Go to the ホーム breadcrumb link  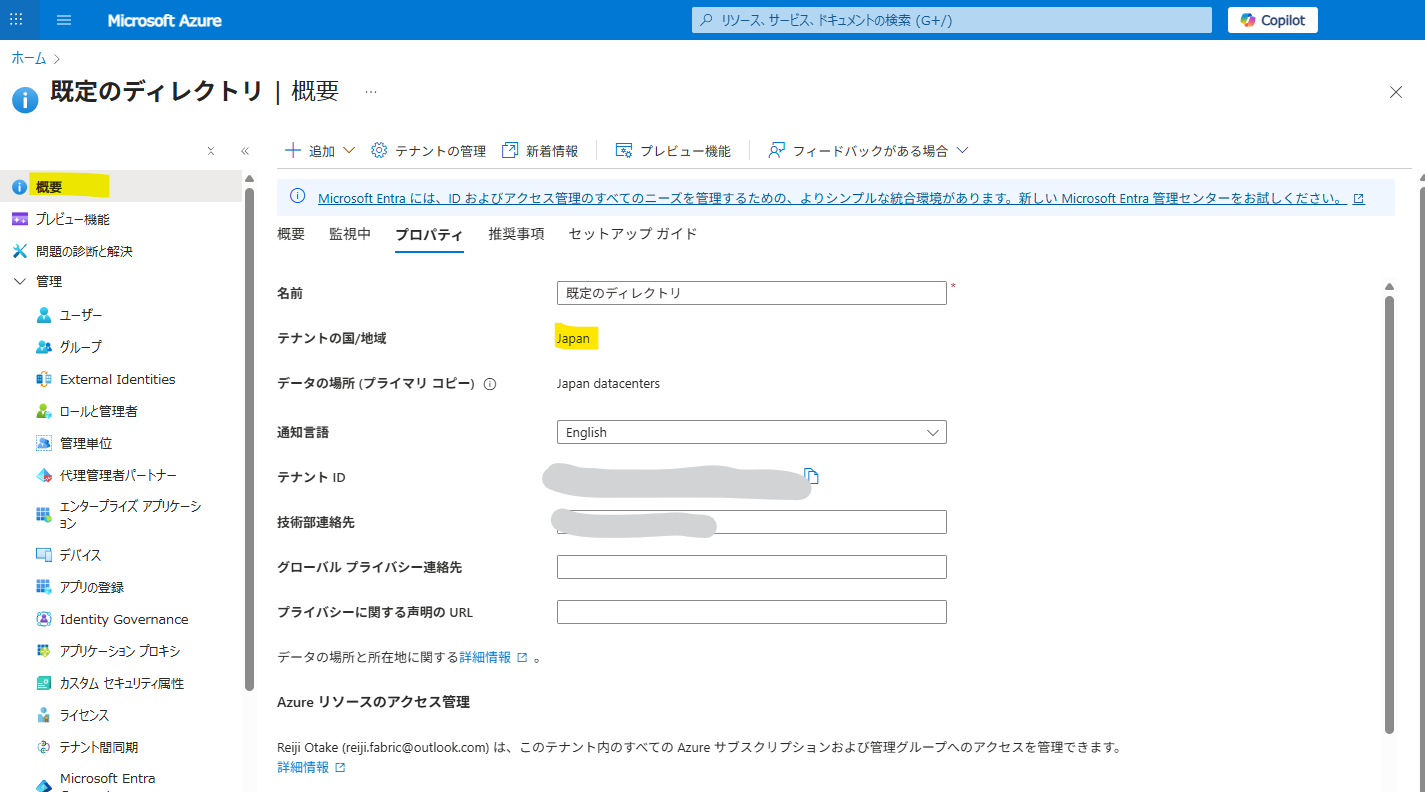[x=29, y=59]
